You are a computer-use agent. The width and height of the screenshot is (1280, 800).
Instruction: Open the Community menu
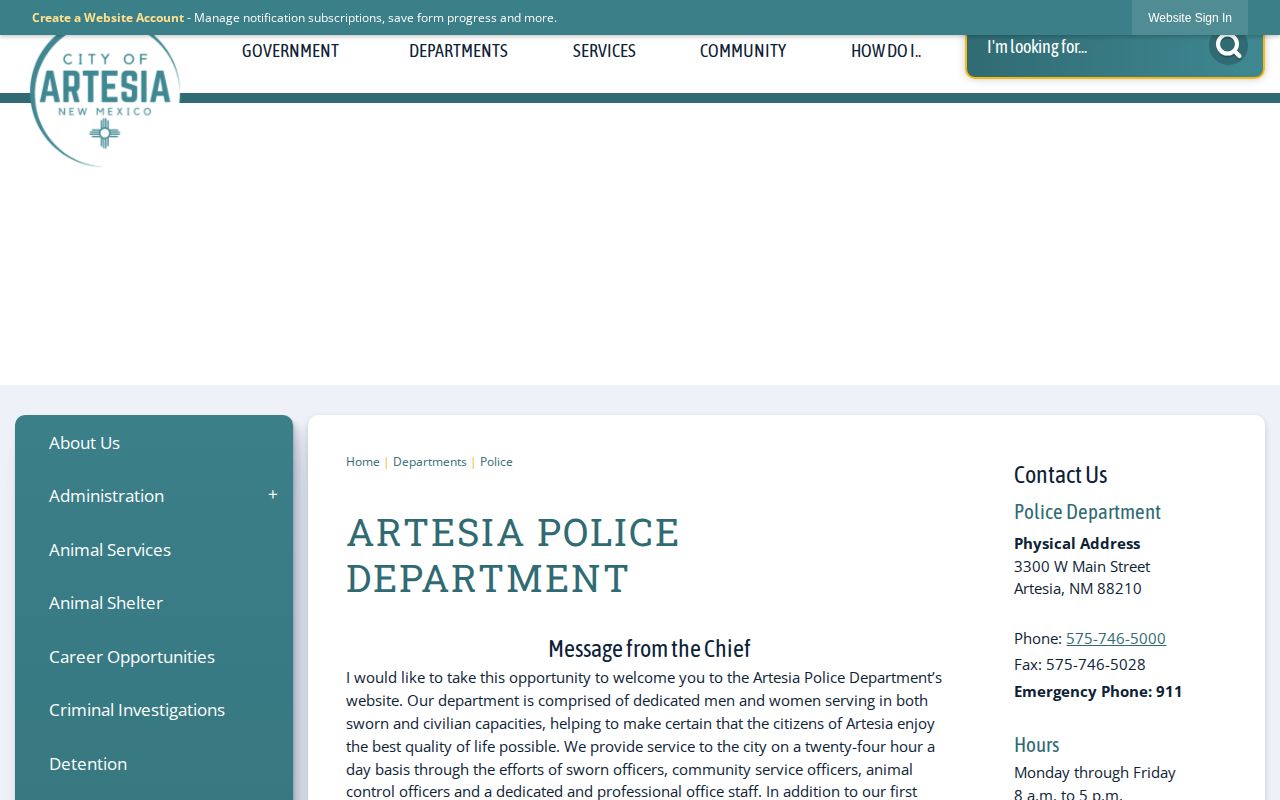click(743, 51)
